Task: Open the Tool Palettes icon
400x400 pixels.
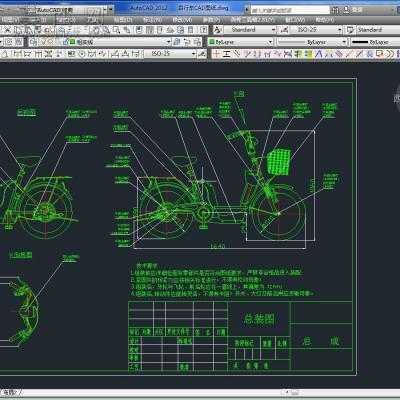Action: click(x=160, y=30)
